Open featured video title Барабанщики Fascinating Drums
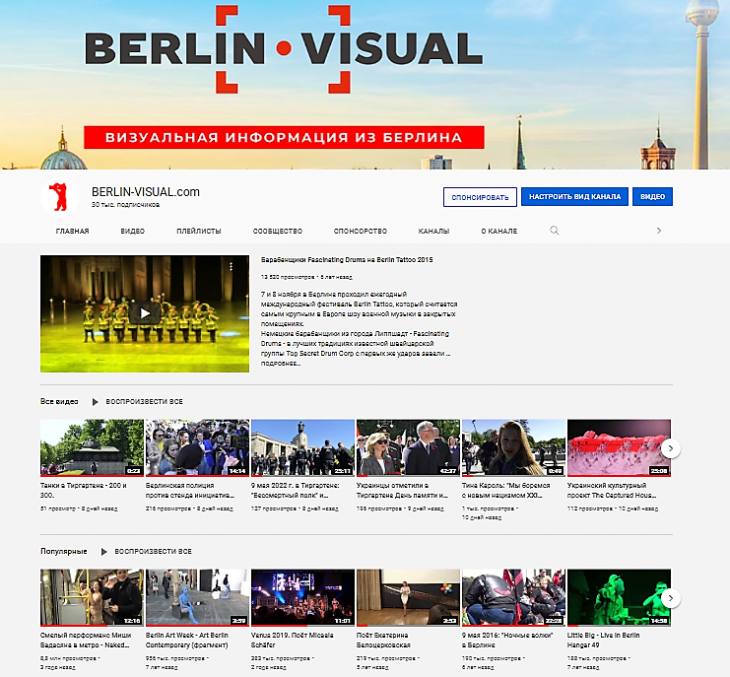Image resolution: width=730 pixels, height=677 pixels. pyautogui.click(x=347, y=260)
